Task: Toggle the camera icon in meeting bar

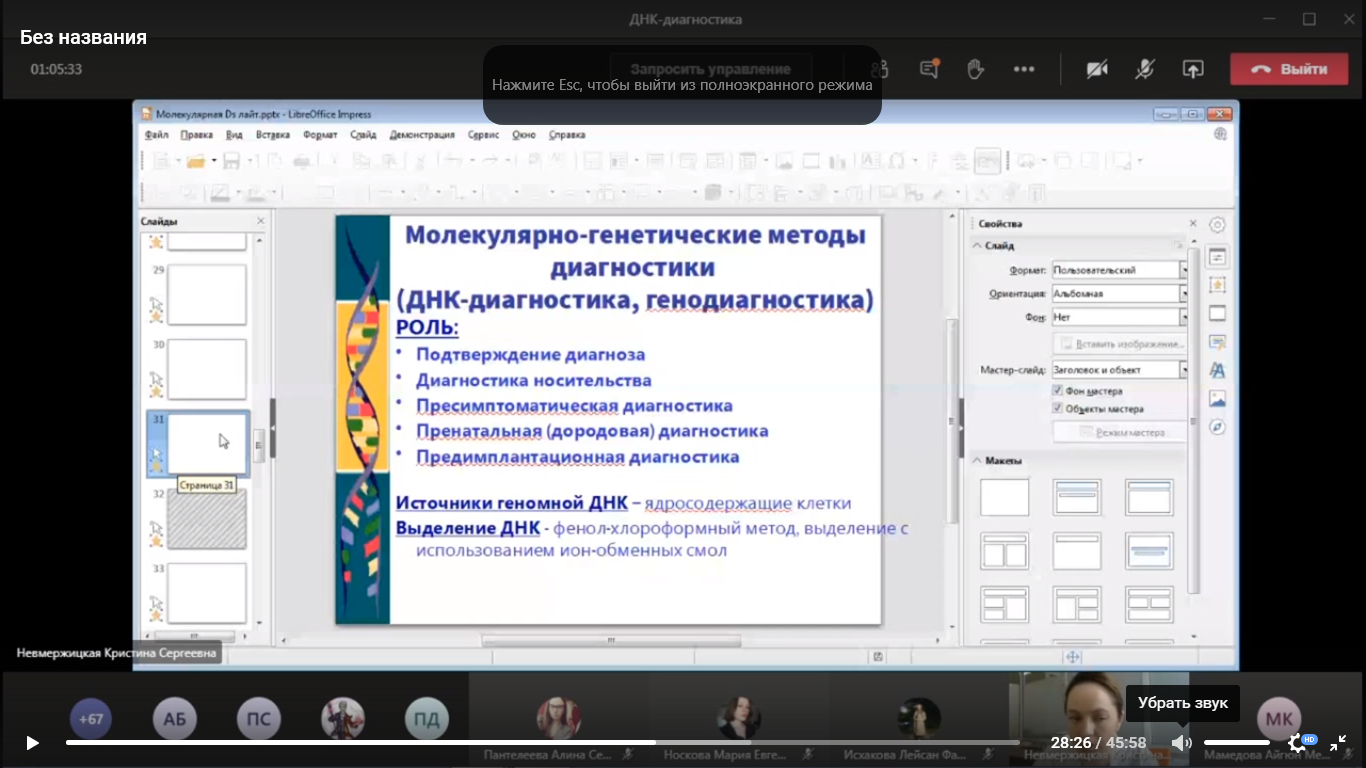Action: 1098,69
